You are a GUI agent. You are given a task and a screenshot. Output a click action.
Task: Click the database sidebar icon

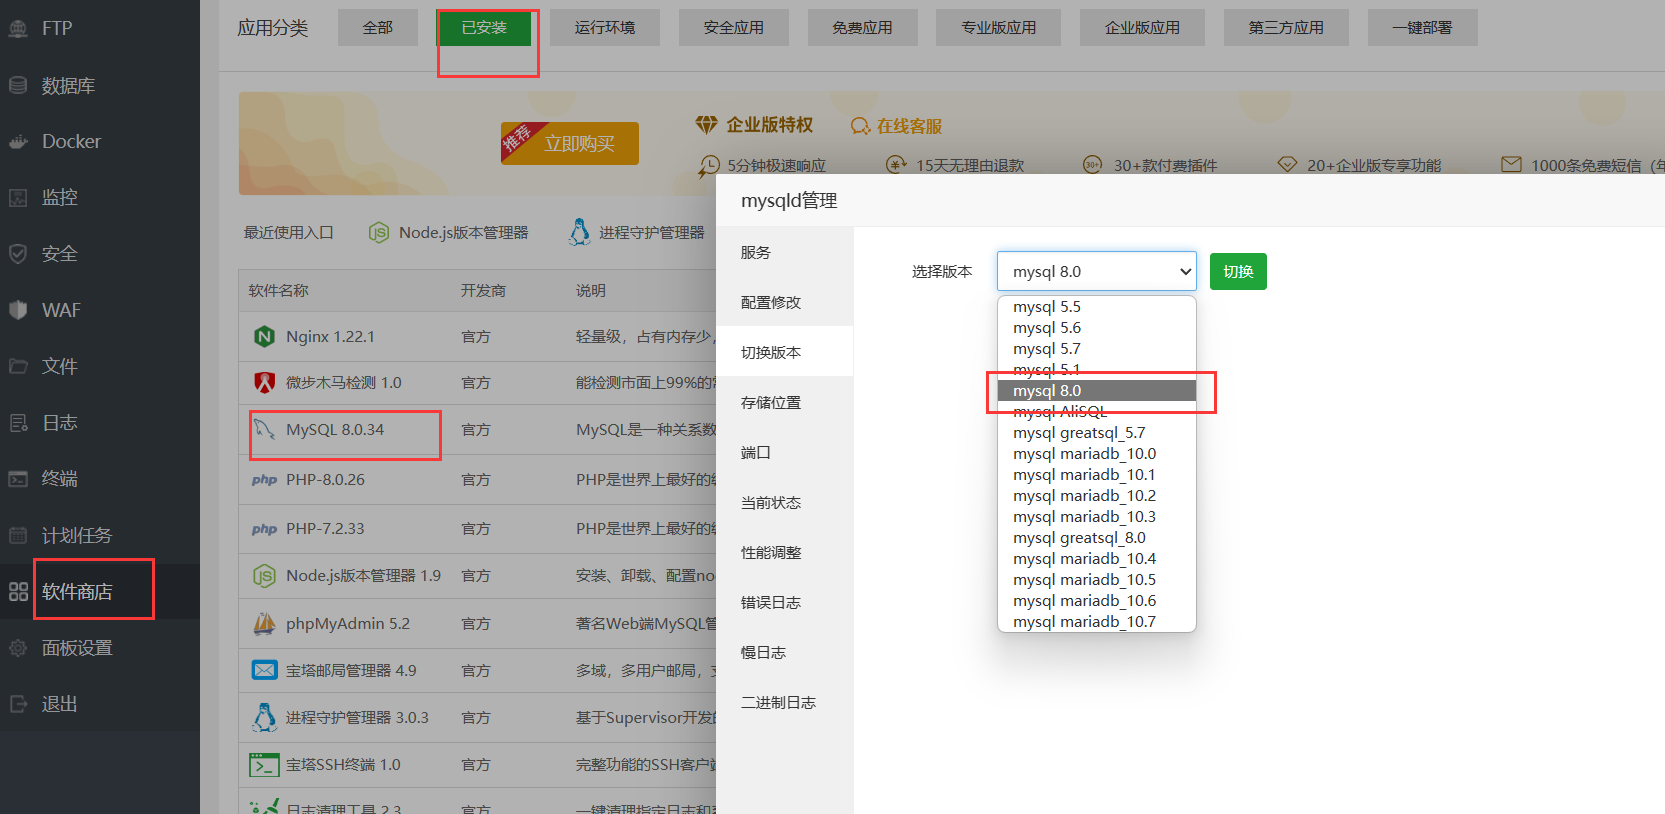(x=18, y=85)
